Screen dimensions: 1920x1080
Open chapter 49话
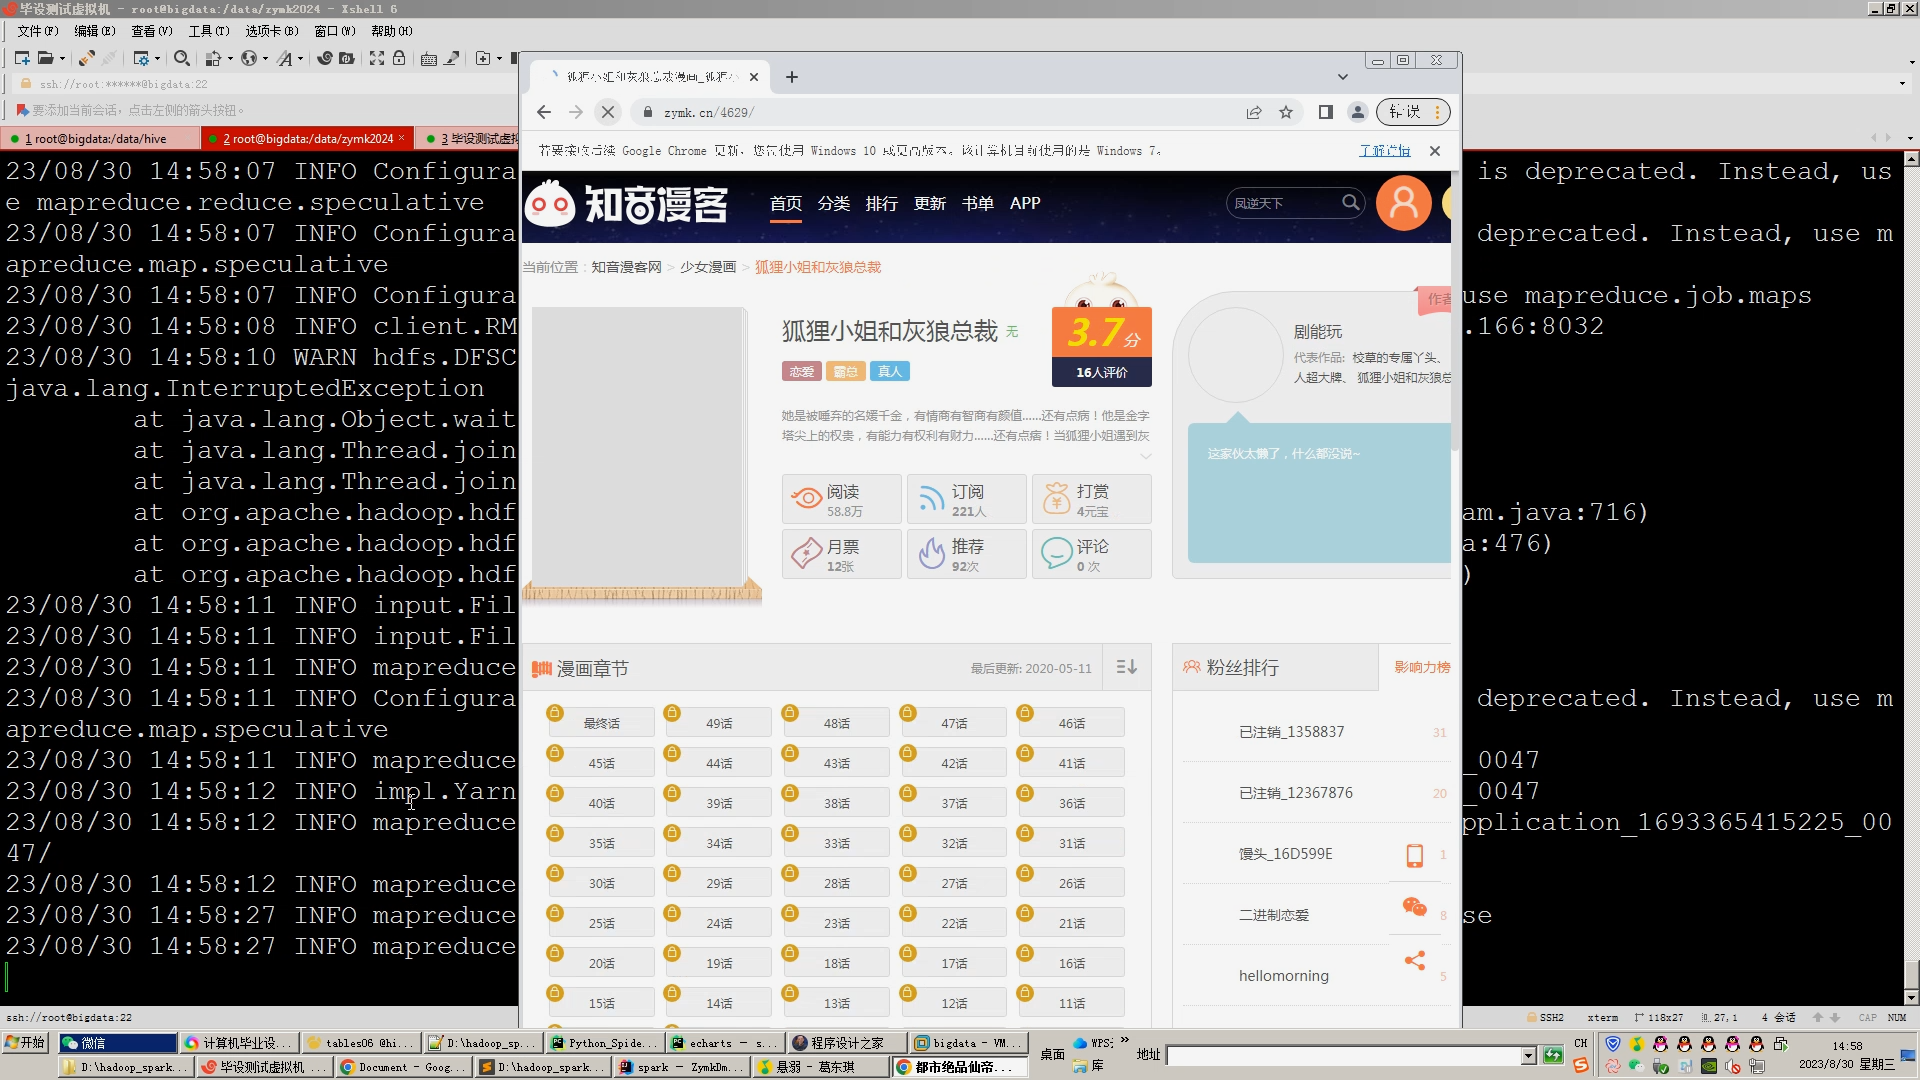point(719,723)
